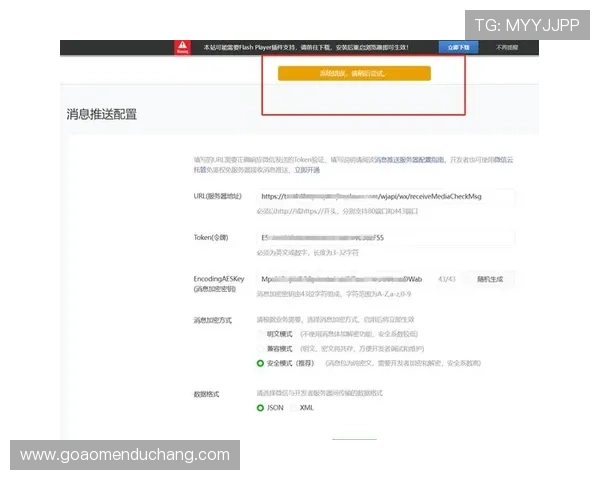Click the 43/43 character counter

(447, 279)
